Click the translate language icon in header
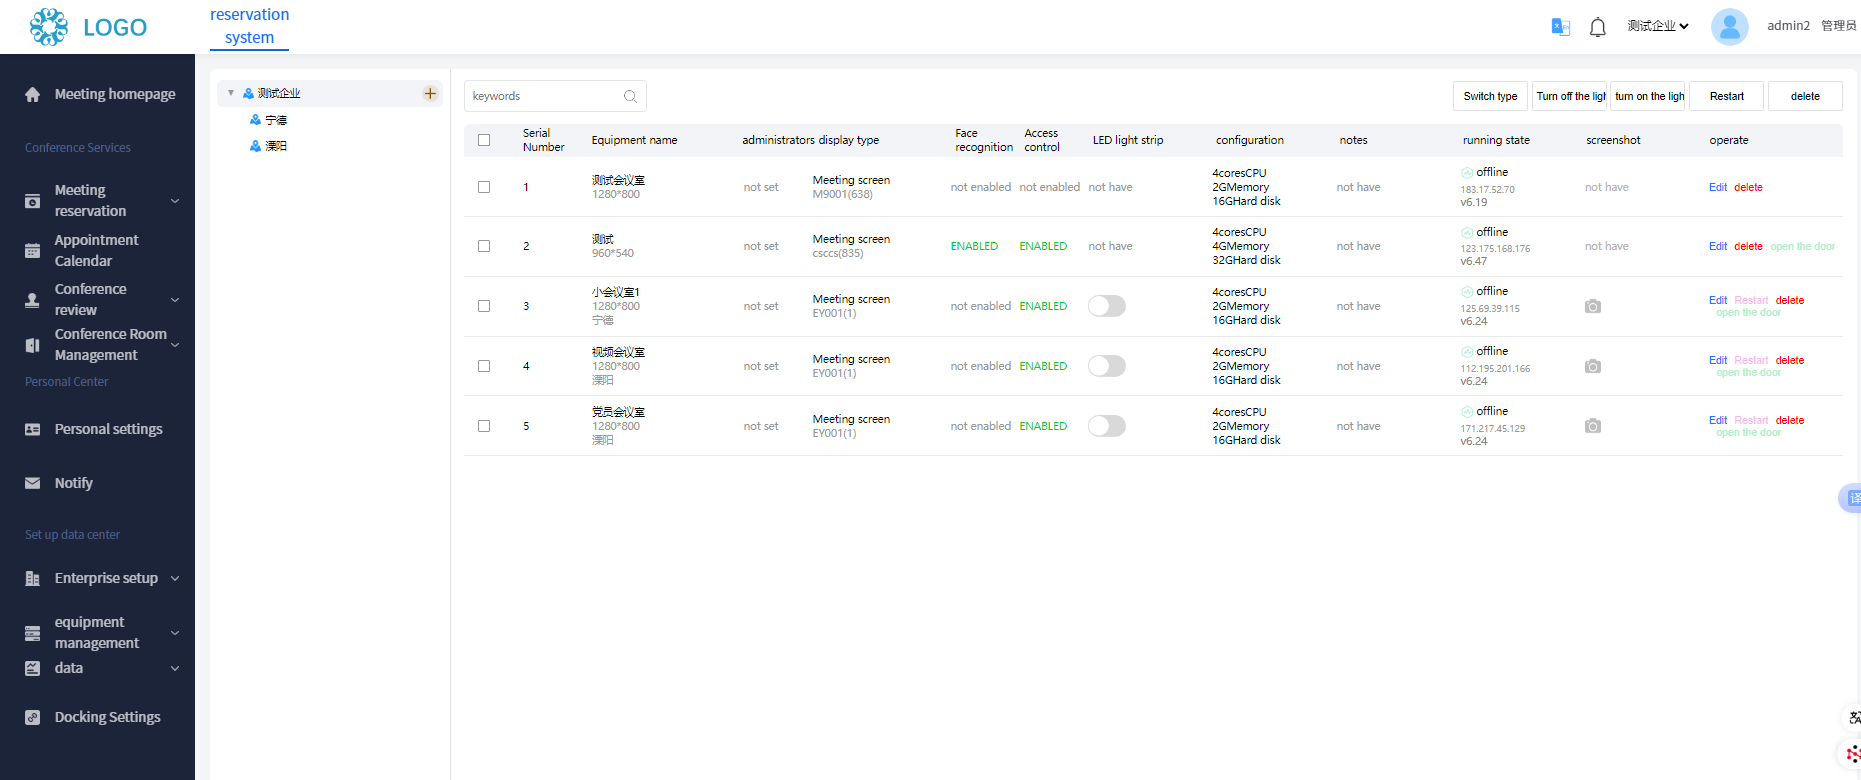1861x780 pixels. (1560, 27)
